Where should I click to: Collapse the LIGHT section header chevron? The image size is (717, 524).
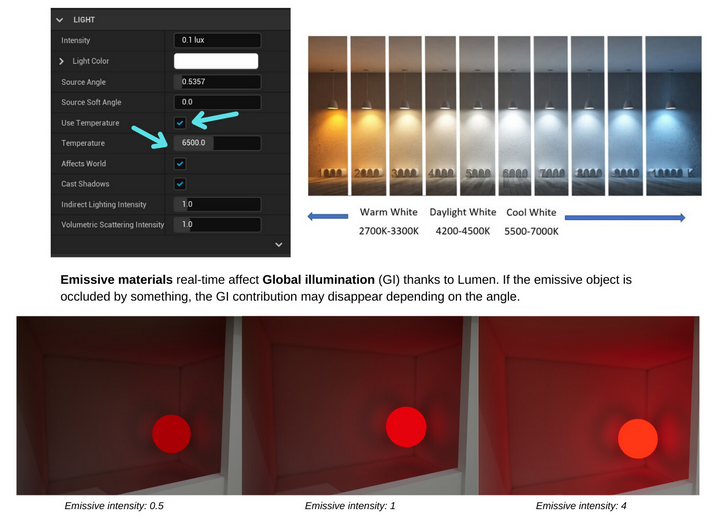pos(61,19)
